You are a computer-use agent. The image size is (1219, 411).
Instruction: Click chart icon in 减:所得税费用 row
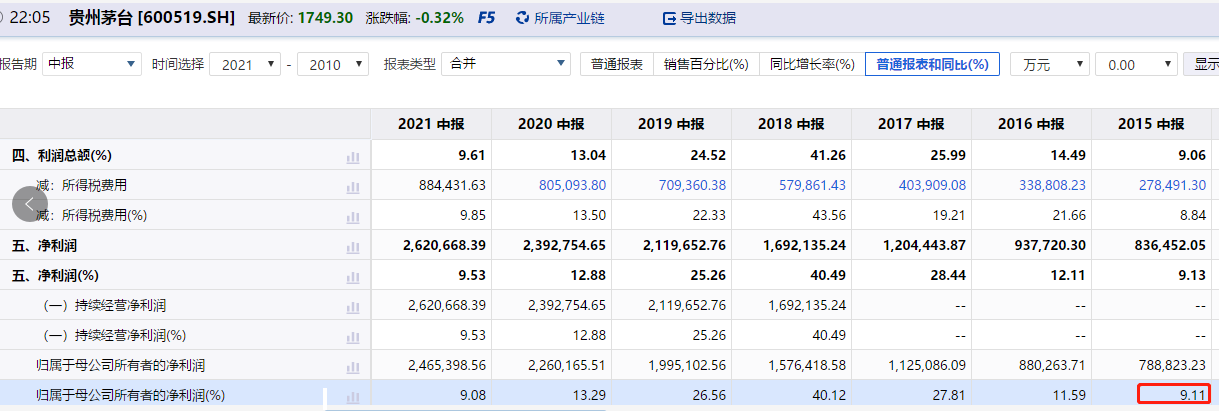(352, 187)
